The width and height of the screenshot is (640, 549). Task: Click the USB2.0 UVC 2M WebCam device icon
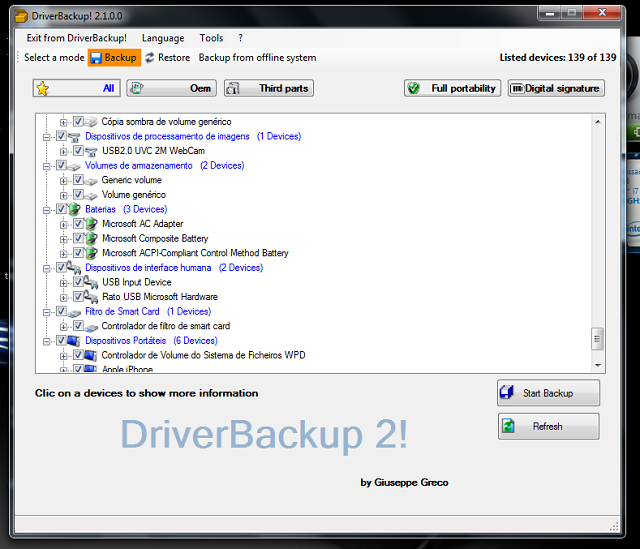click(91, 151)
